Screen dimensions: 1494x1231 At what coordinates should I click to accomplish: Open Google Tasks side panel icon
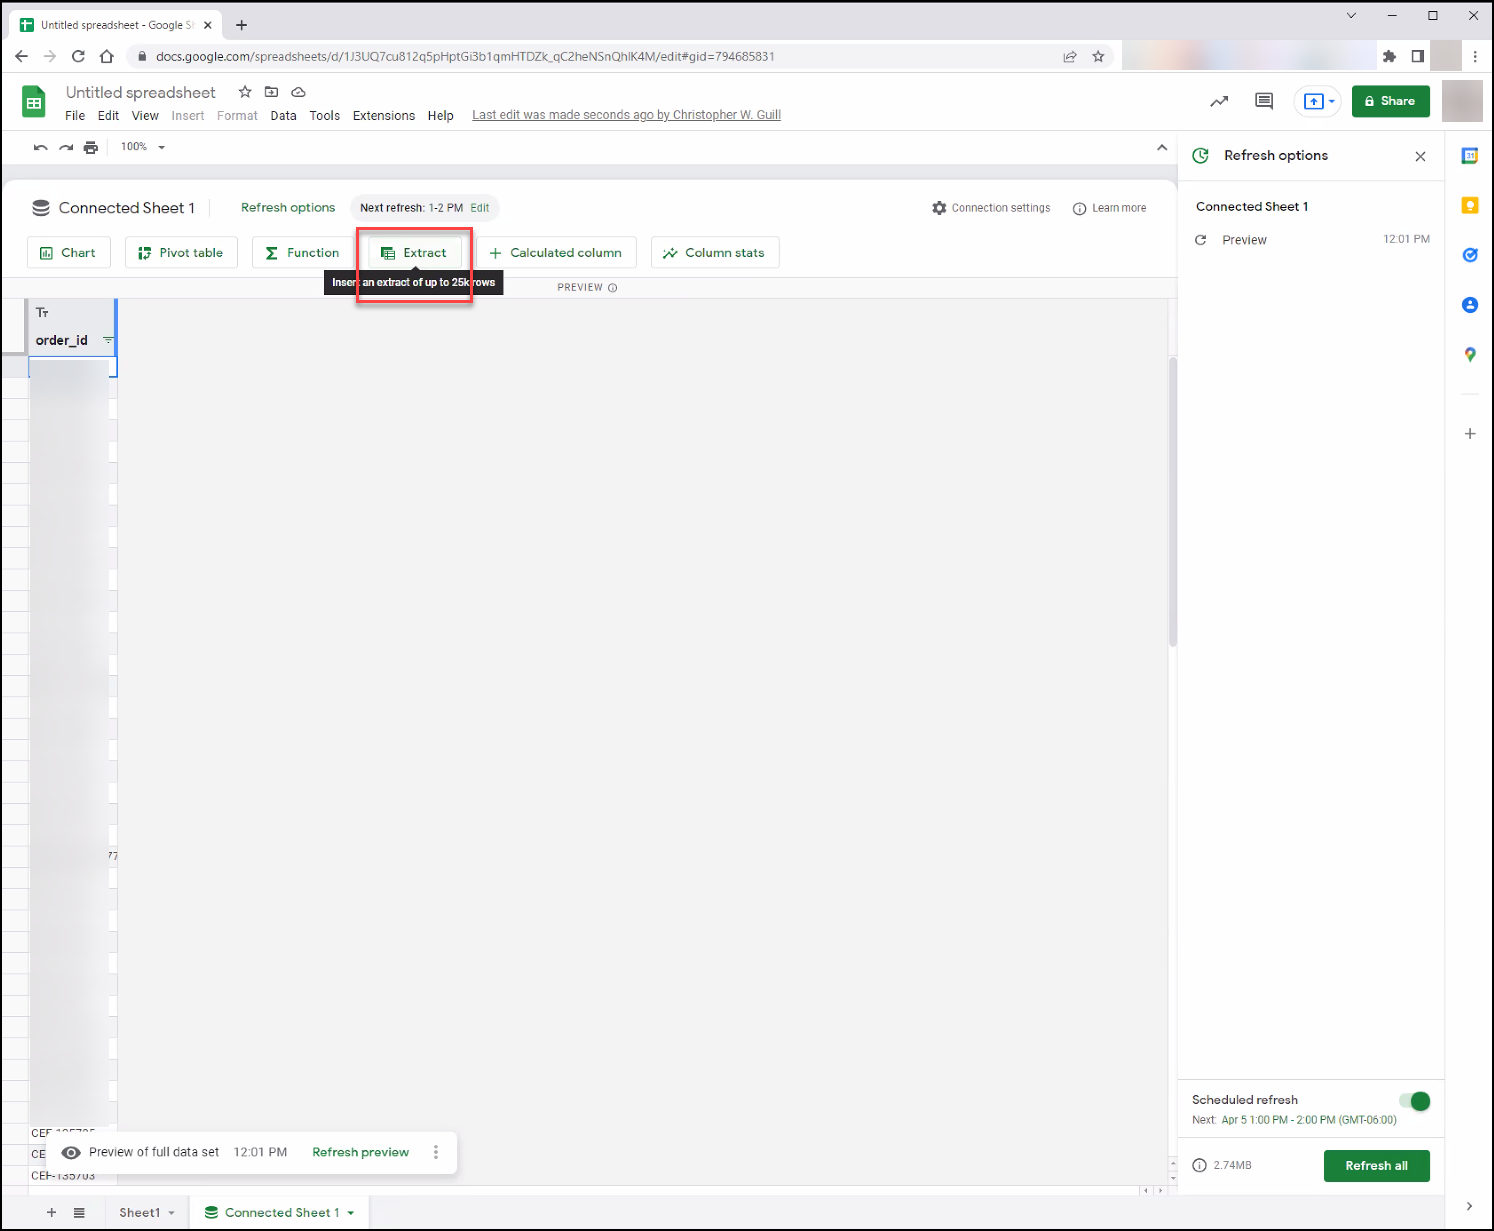pos(1470,255)
